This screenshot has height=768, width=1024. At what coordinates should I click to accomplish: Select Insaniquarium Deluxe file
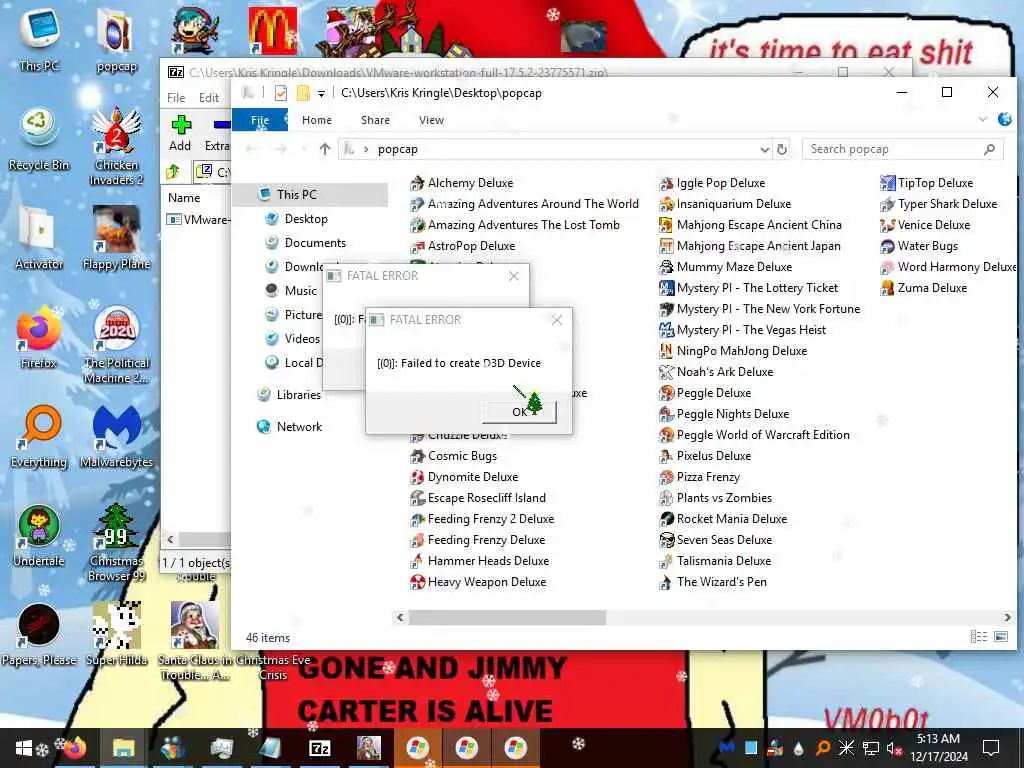[x=725, y=204]
